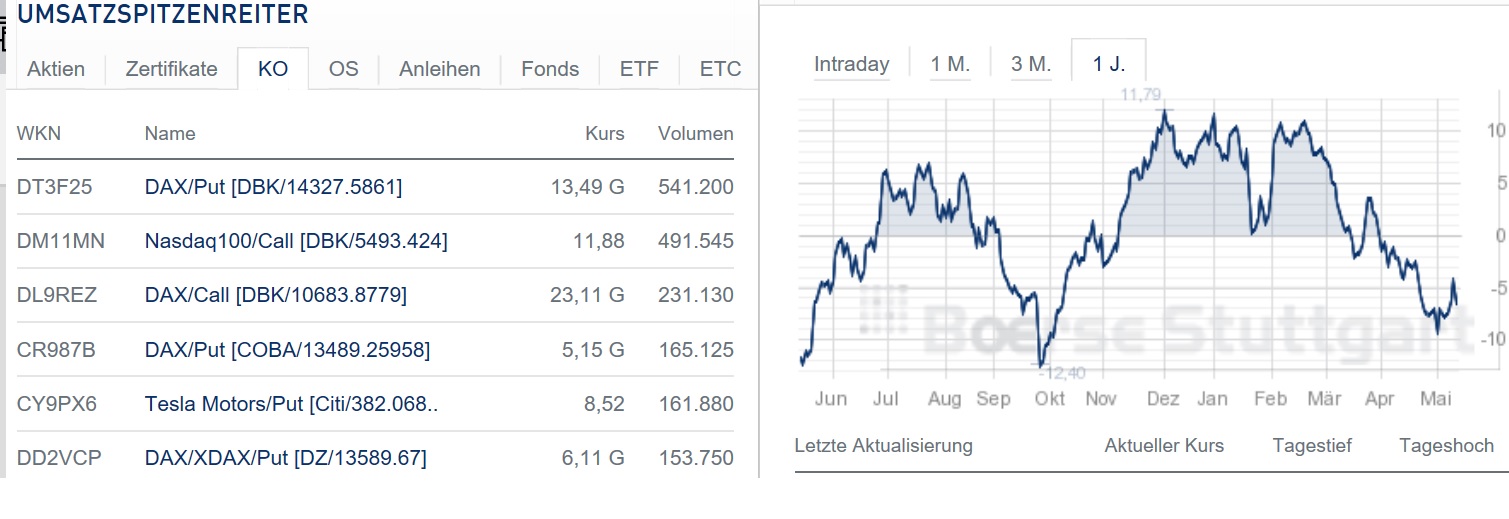1509x519 pixels.
Task: Select the OS tab
Action: tap(343, 69)
